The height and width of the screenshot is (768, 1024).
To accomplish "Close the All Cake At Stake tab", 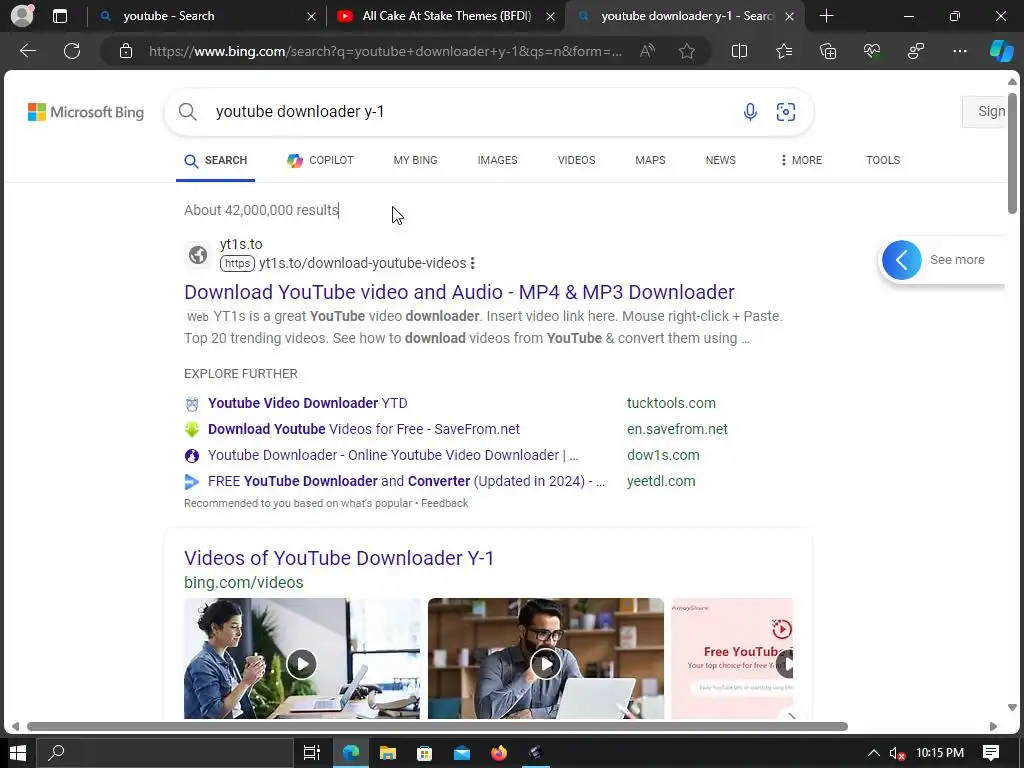I will click(x=551, y=16).
